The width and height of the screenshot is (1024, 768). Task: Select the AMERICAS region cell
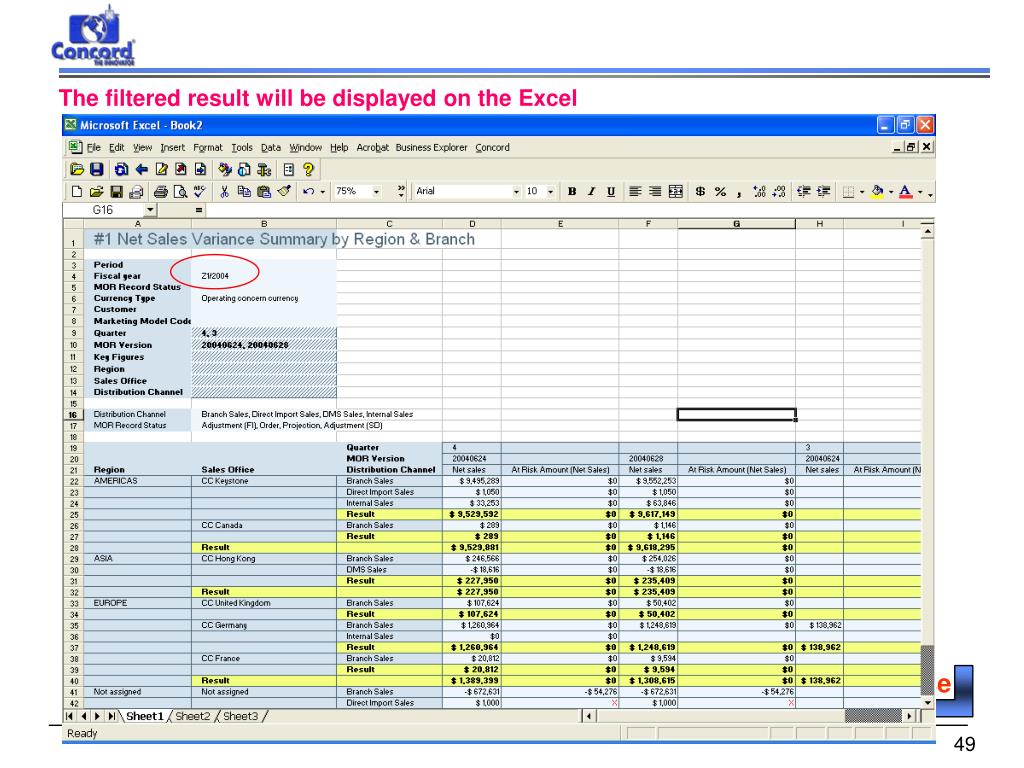pos(138,481)
